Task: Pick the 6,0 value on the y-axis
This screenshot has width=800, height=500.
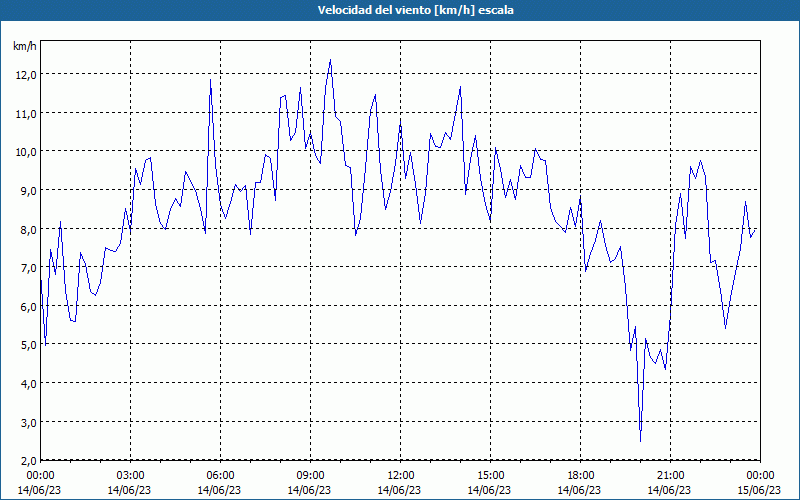Action: click(29, 307)
